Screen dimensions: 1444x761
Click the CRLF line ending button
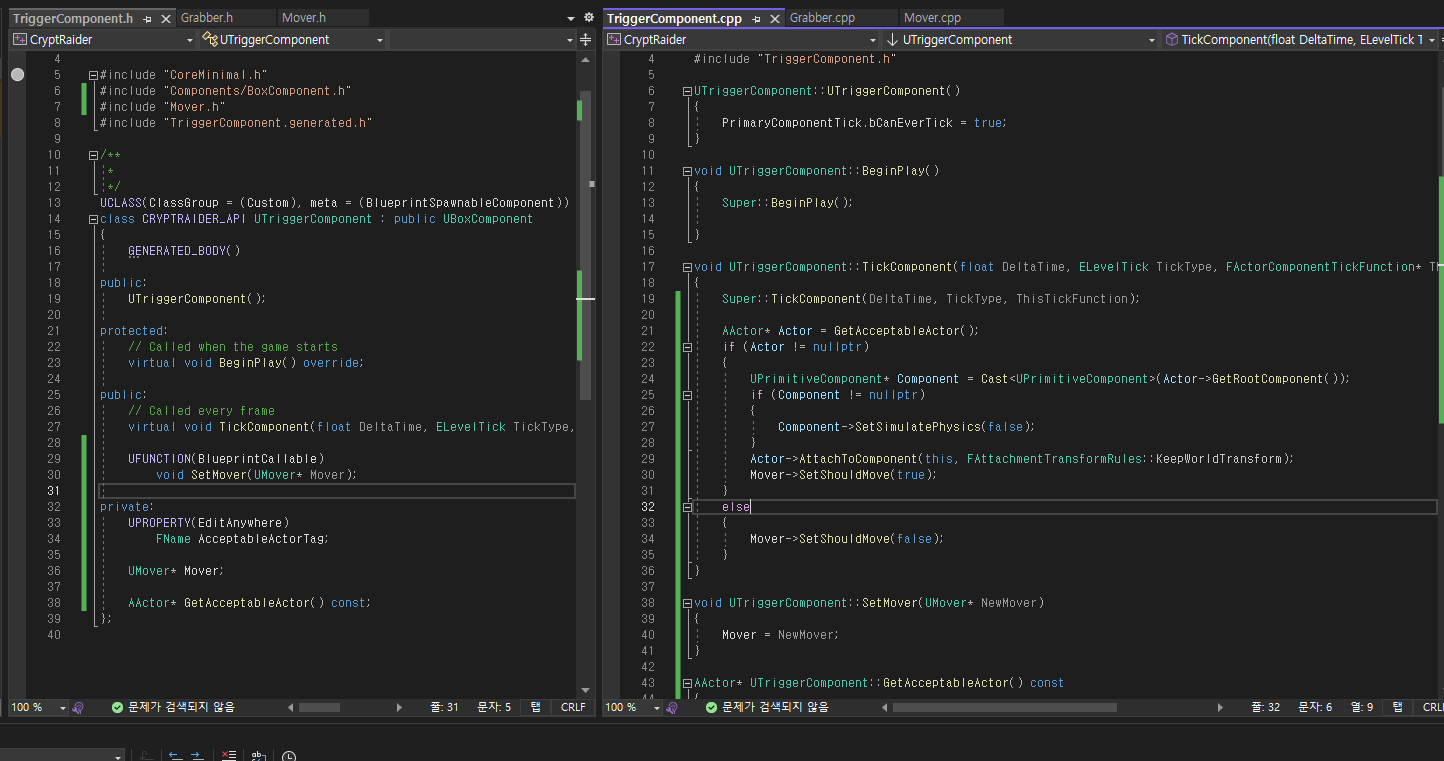click(x=573, y=707)
